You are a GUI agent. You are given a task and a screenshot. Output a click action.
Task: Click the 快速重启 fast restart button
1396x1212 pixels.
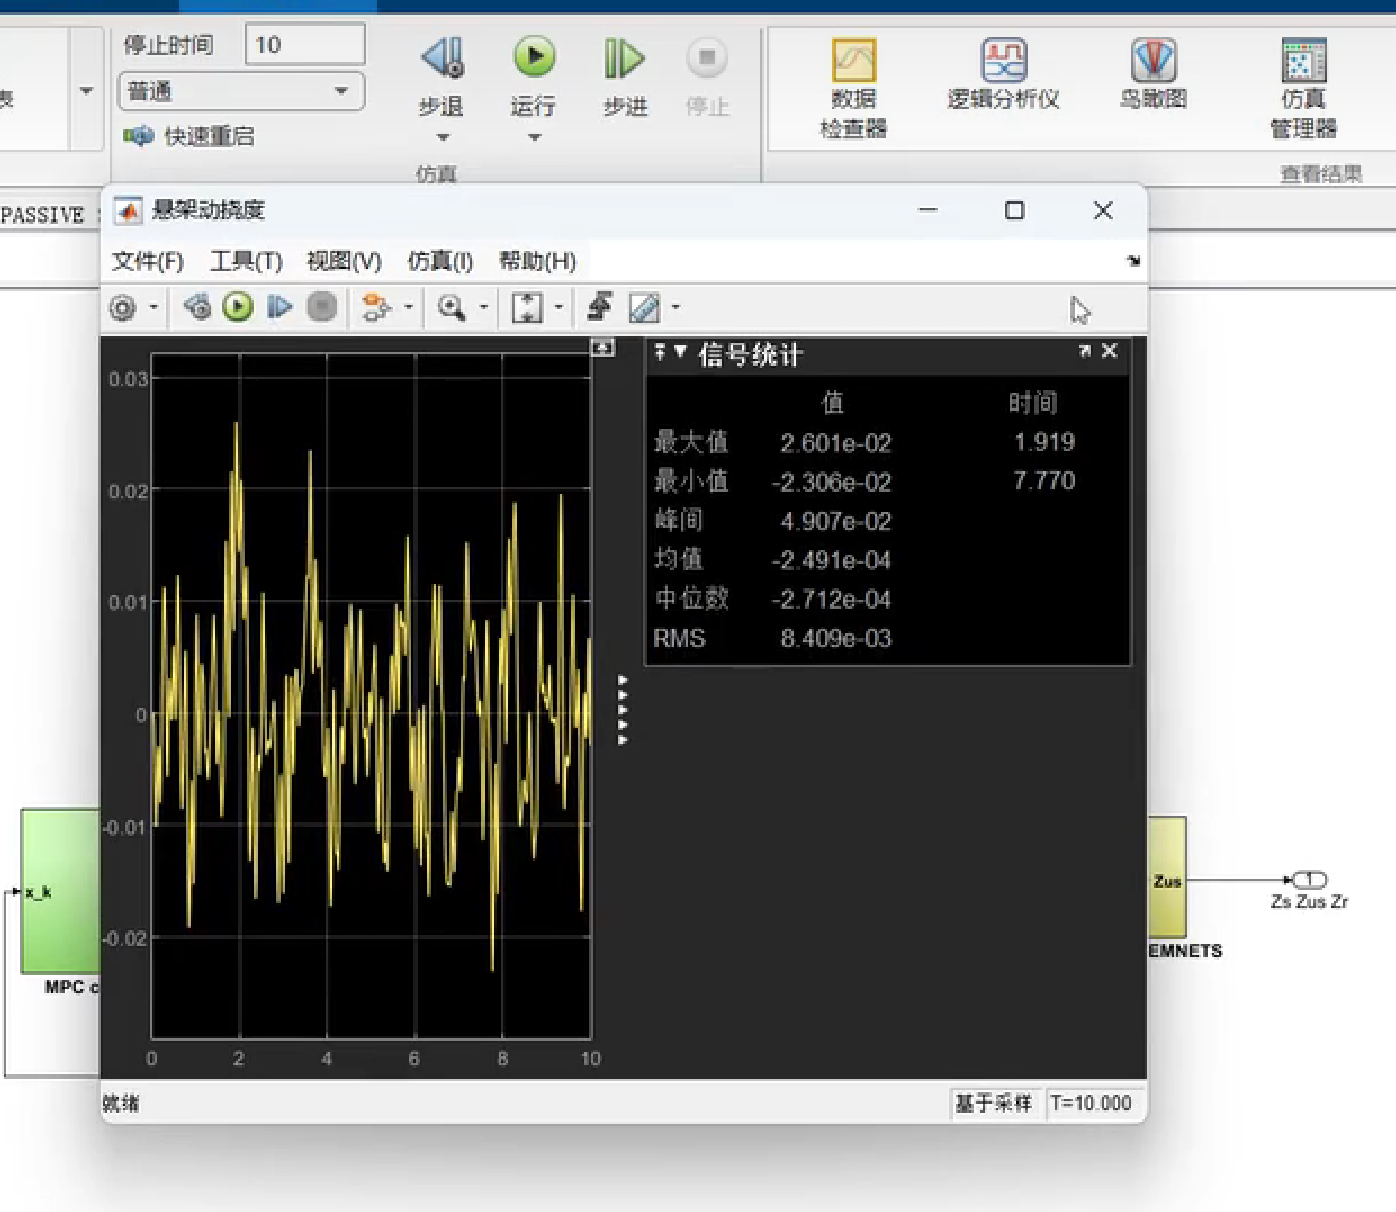[189, 136]
